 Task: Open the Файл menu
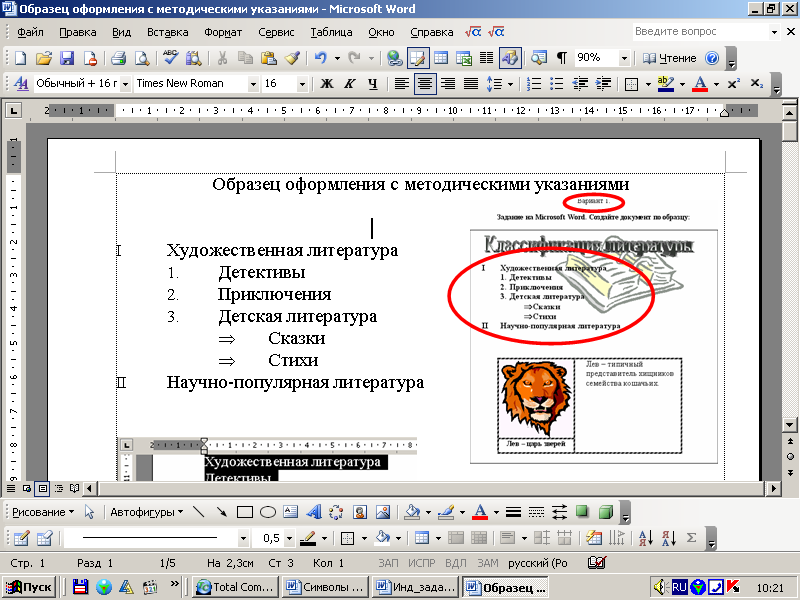click(x=31, y=32)
